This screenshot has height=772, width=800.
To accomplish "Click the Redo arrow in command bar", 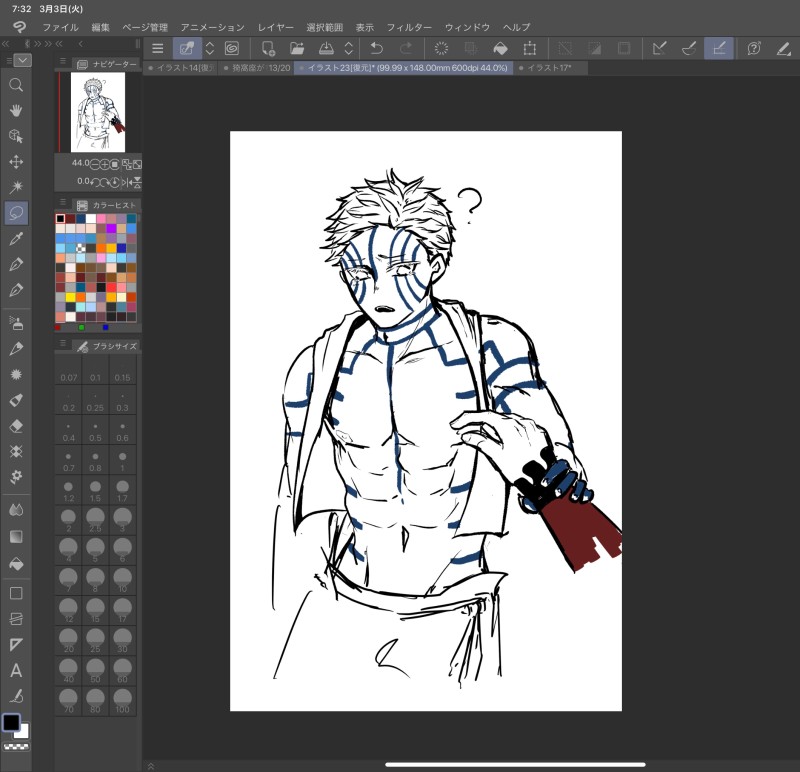I will pos(406,48).
